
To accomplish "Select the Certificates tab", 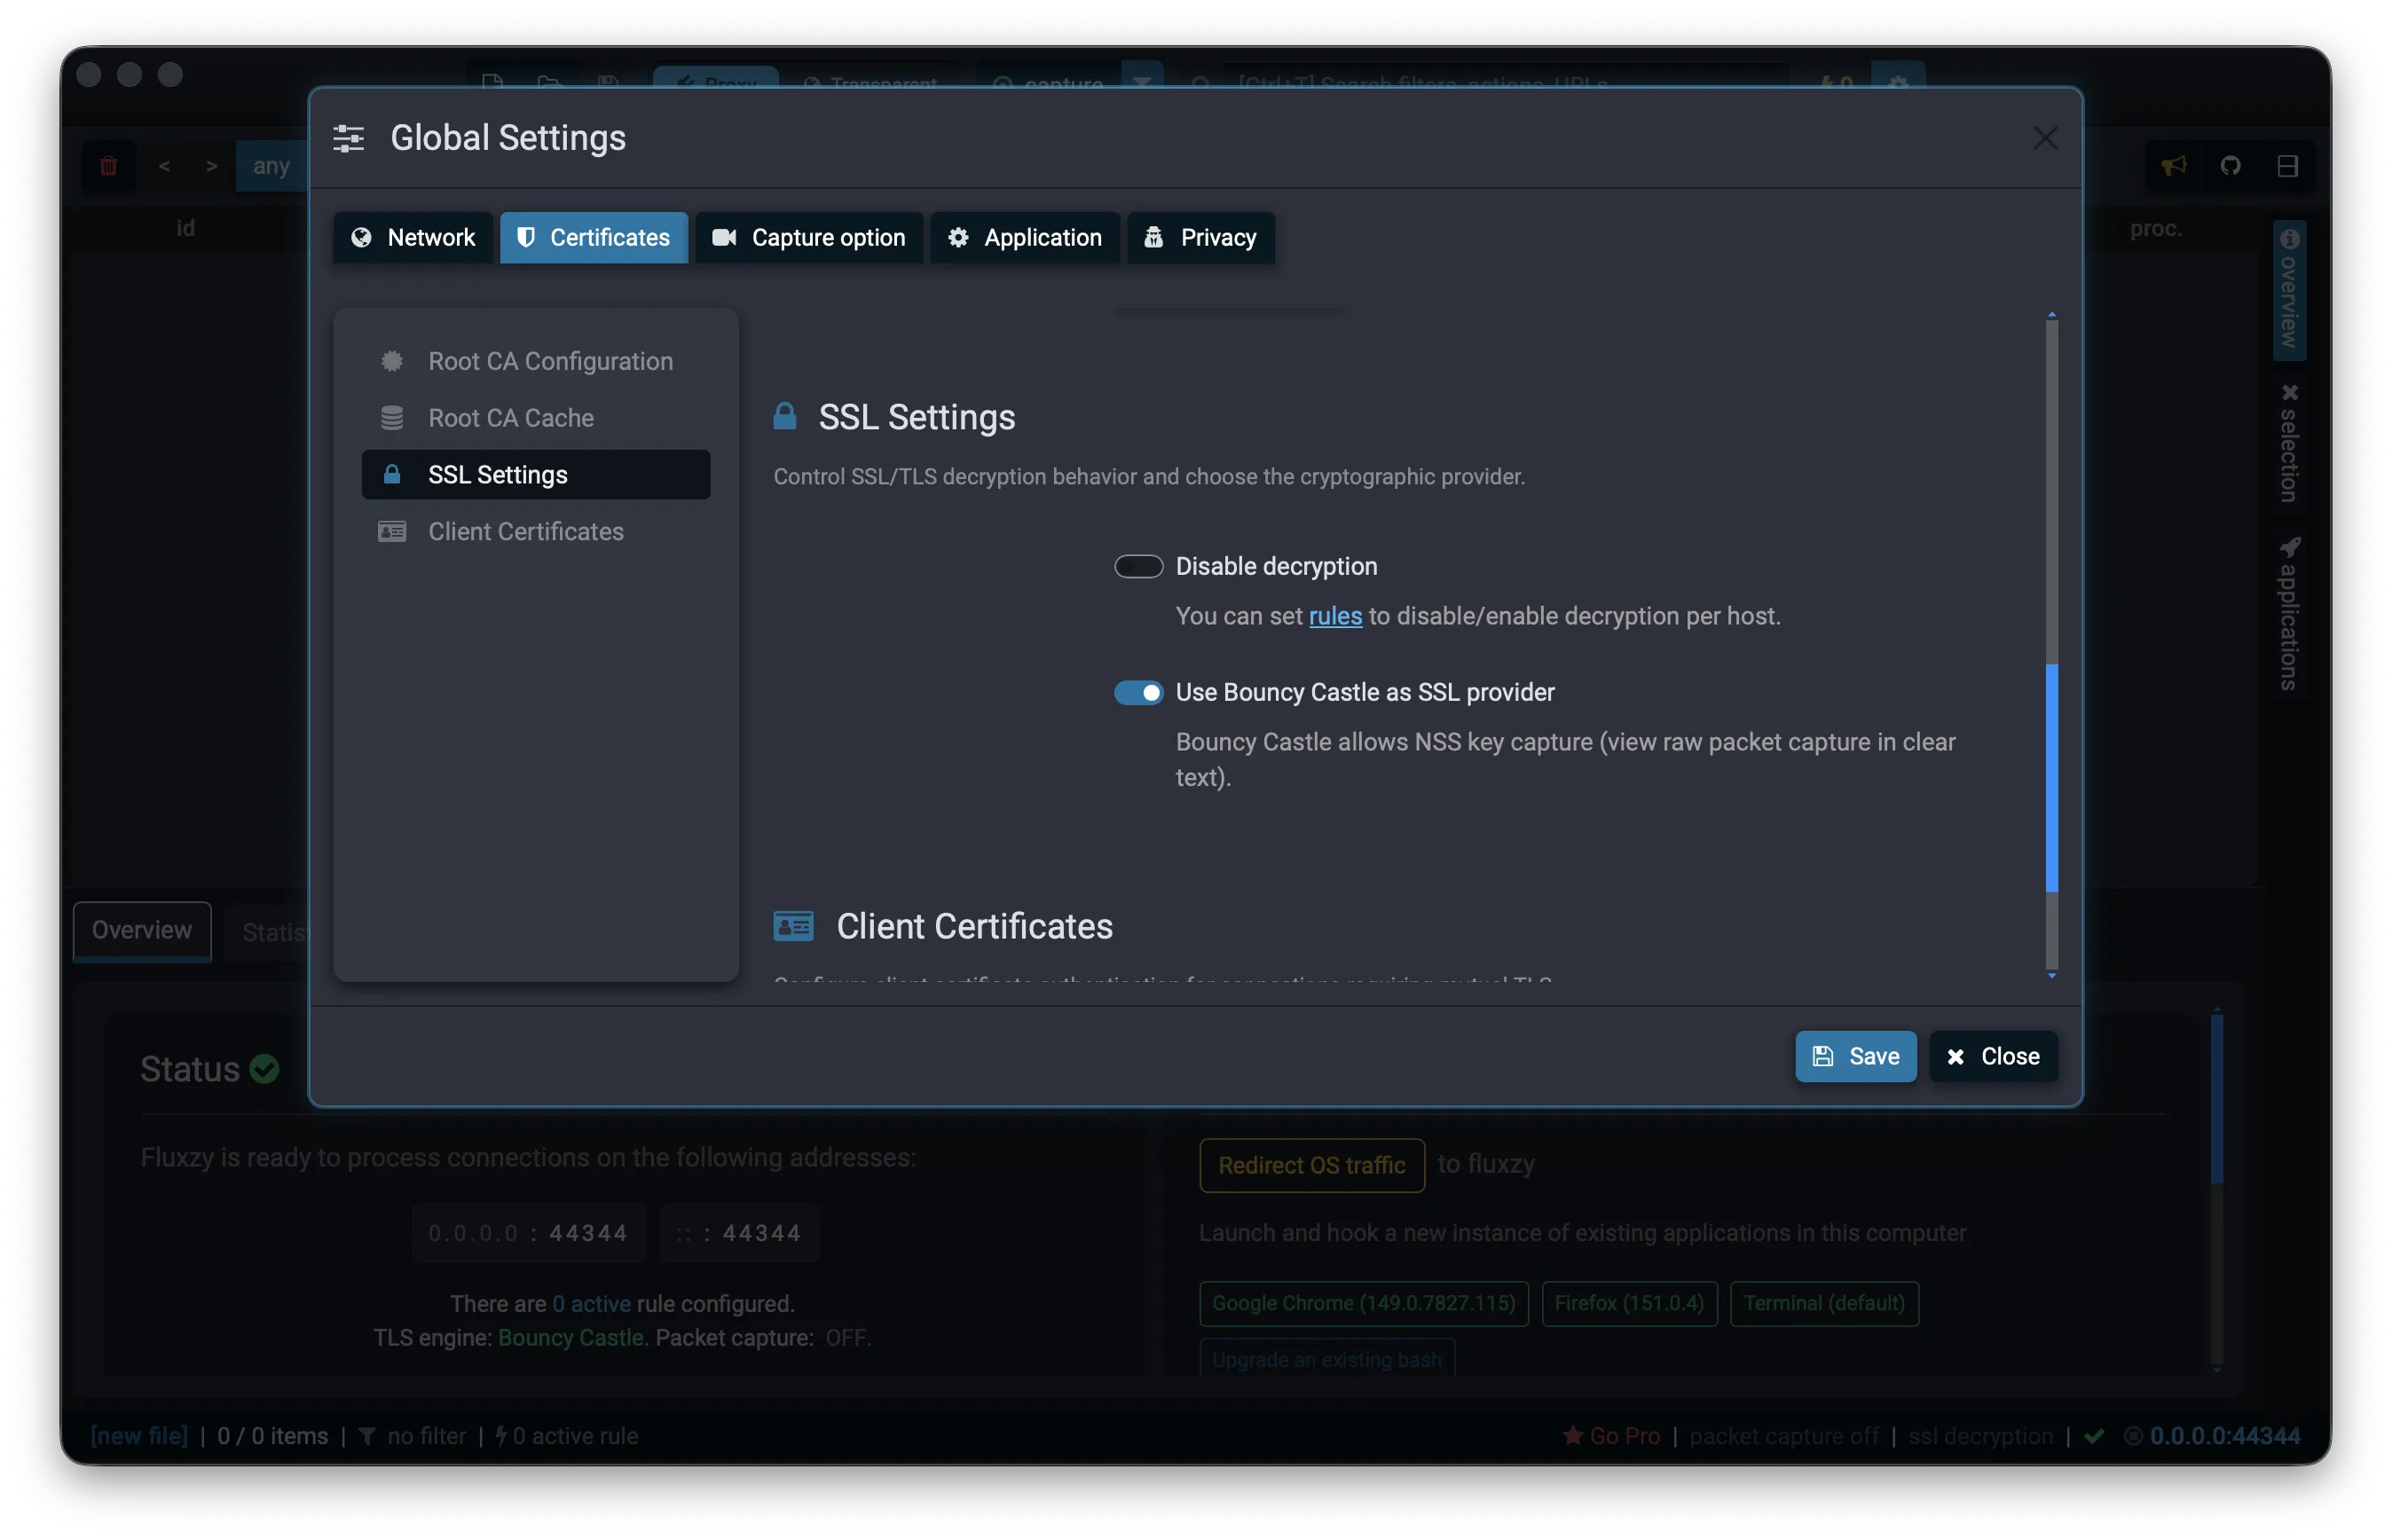I will 593,237.
